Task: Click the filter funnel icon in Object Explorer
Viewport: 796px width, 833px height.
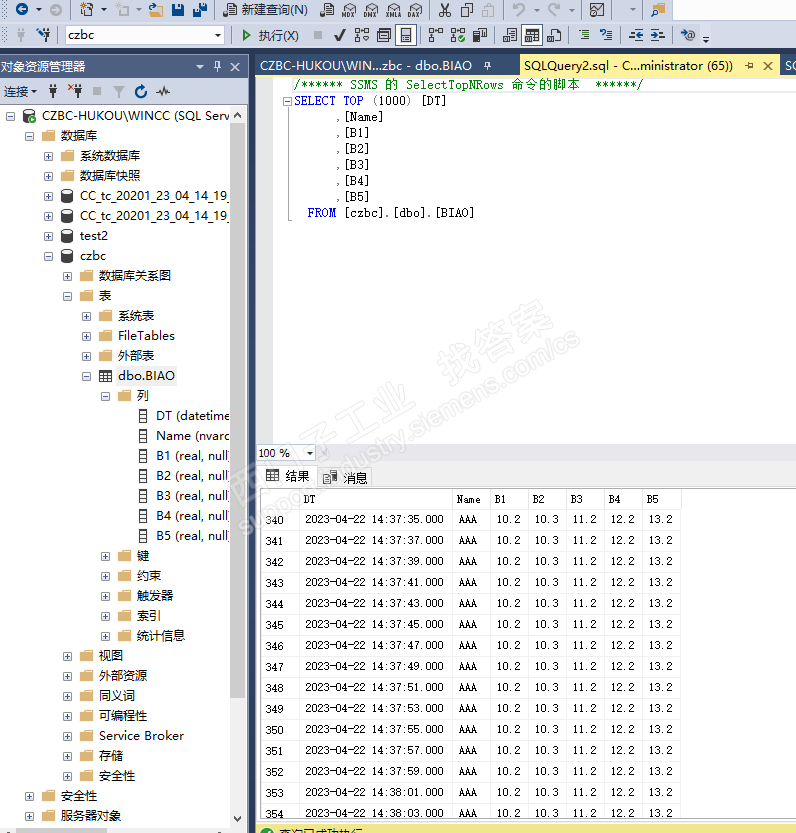Action: coord(119,92)
